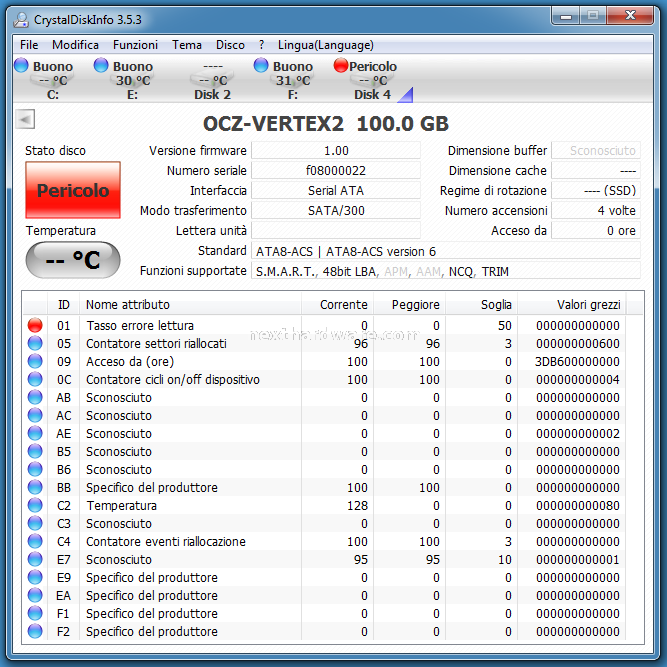Click the Corrente column header

tap(337, 305)
